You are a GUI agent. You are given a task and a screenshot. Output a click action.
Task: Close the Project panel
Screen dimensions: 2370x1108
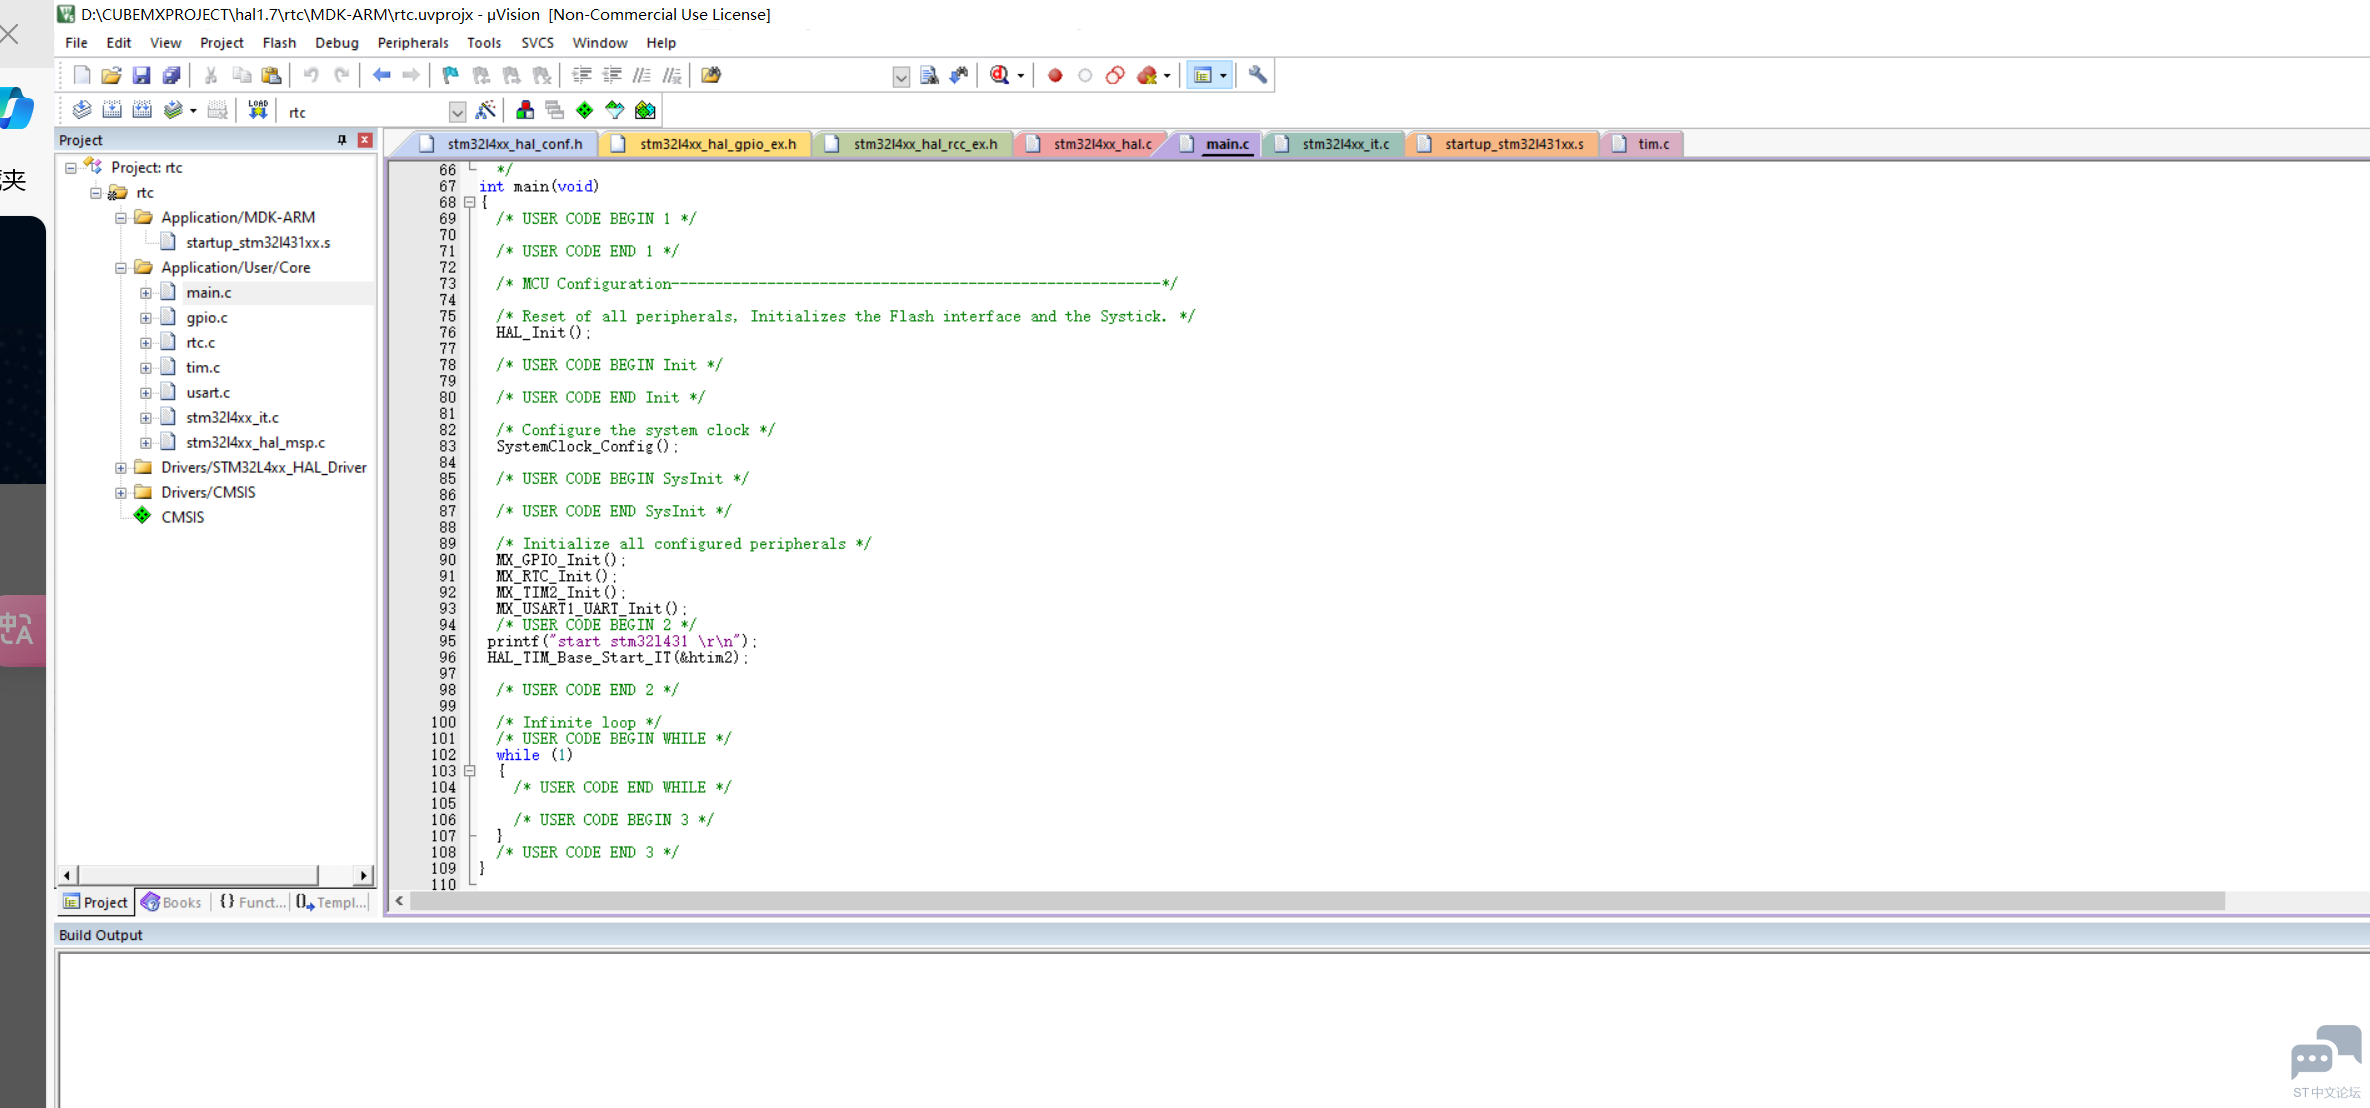coord(365,140)
